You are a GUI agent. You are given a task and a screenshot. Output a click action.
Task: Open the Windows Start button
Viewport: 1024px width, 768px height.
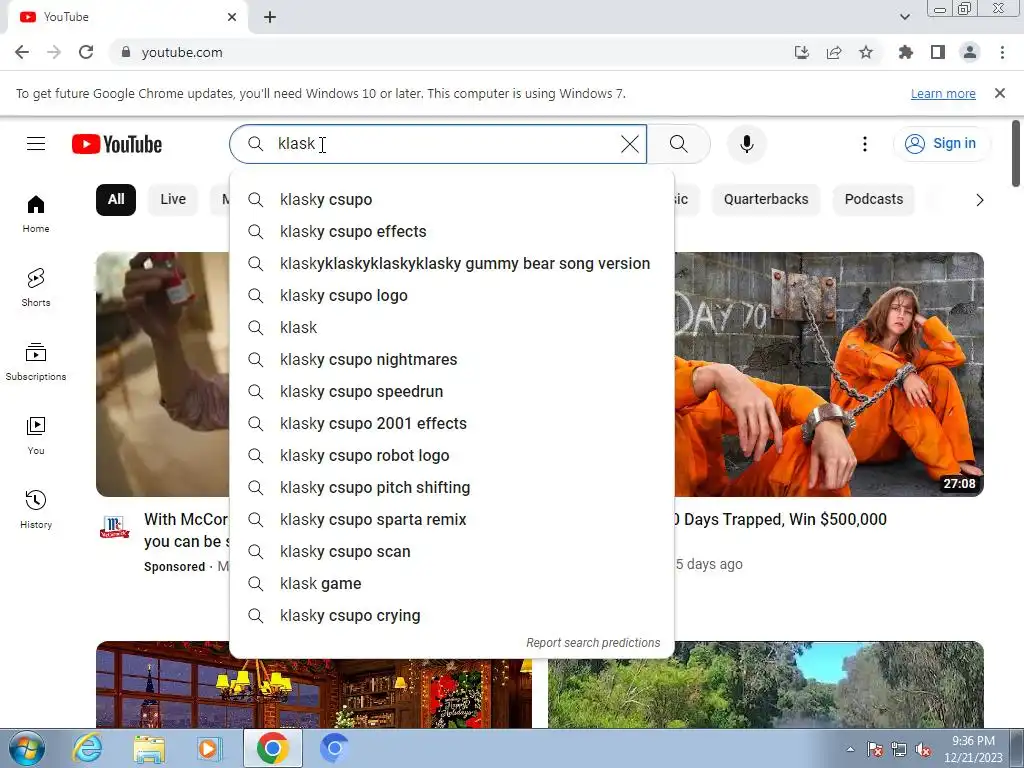[26, 748]
